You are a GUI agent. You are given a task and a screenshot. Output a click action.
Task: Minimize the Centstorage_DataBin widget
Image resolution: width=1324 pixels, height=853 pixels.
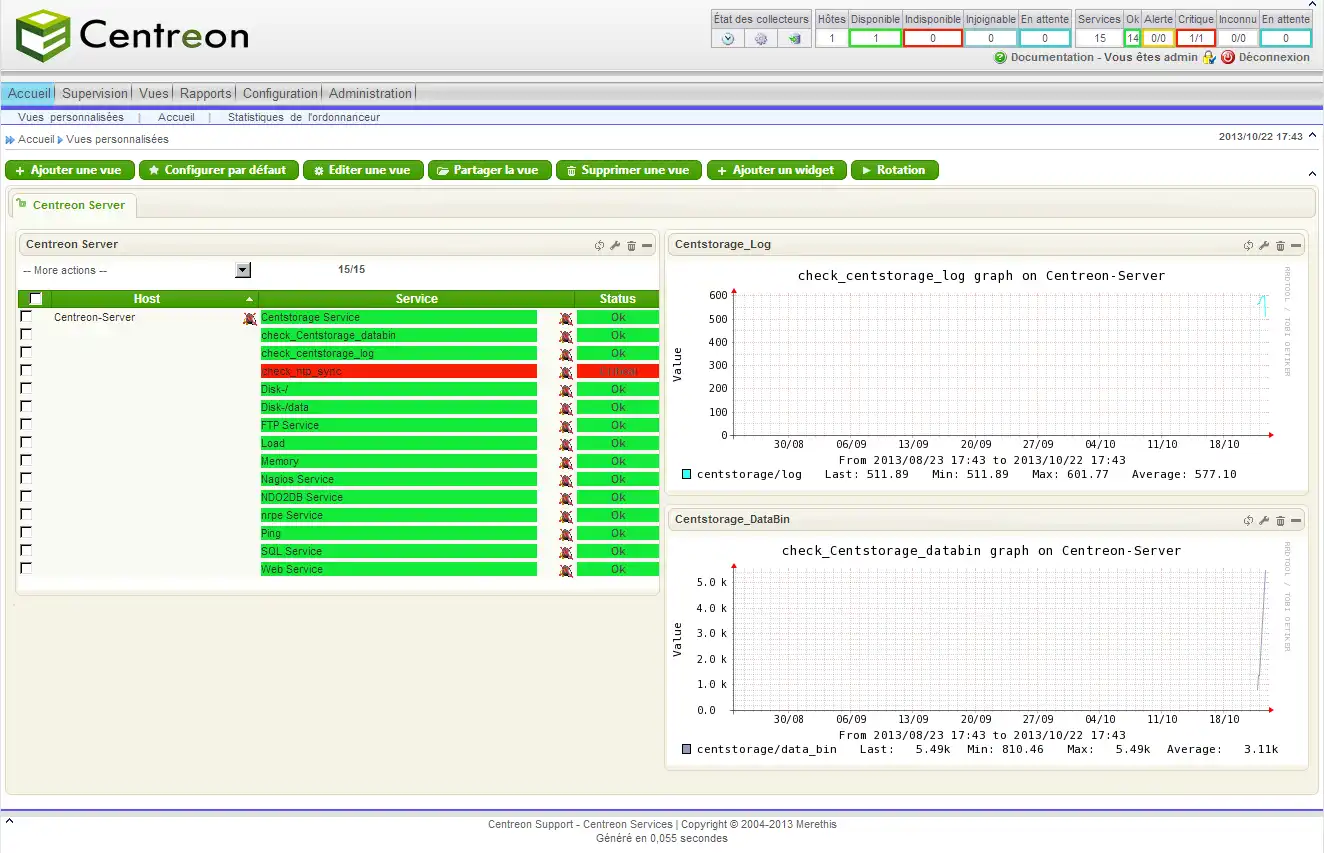1296,521
